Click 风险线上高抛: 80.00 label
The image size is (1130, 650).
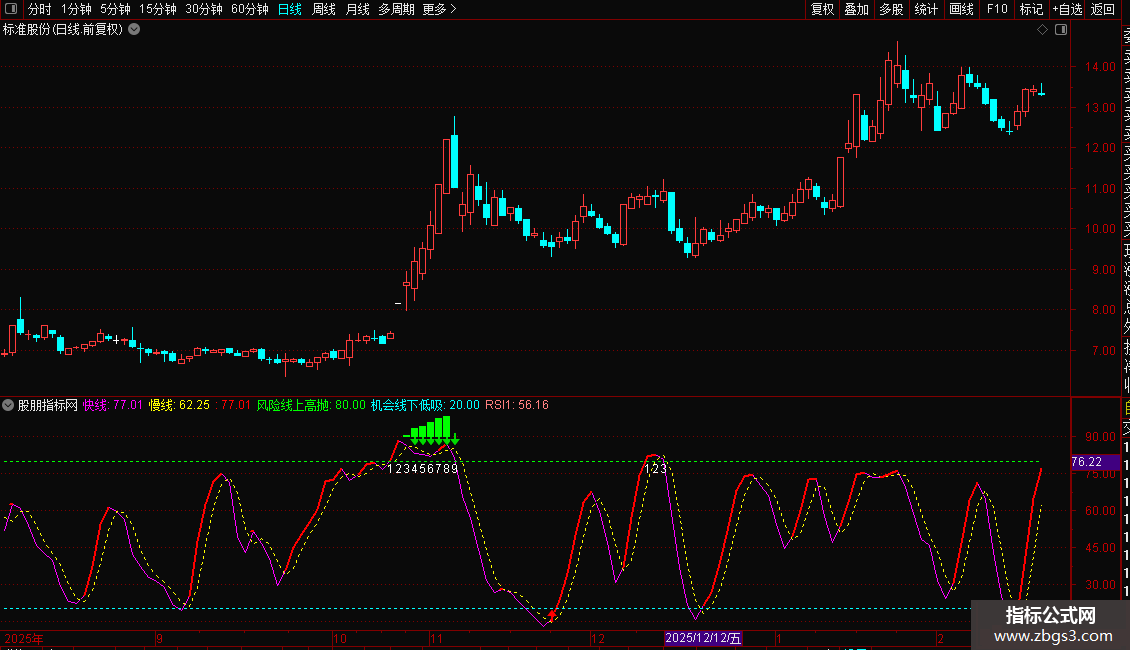click(311, 405)
